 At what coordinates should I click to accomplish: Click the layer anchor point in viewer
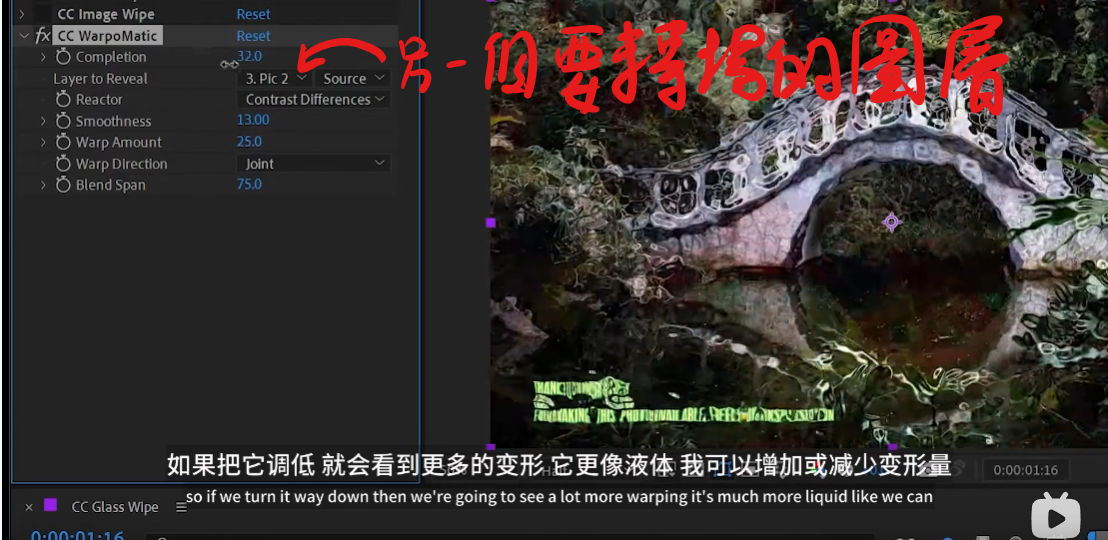pos(891,222)
